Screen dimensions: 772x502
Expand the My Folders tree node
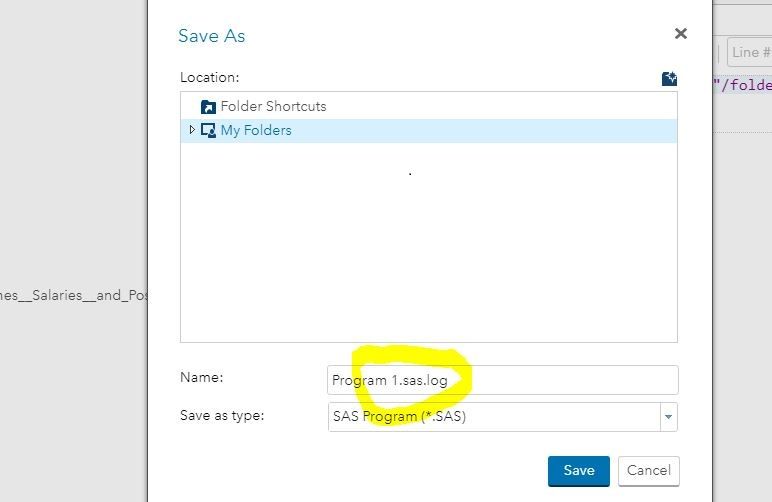coord(192,130)
